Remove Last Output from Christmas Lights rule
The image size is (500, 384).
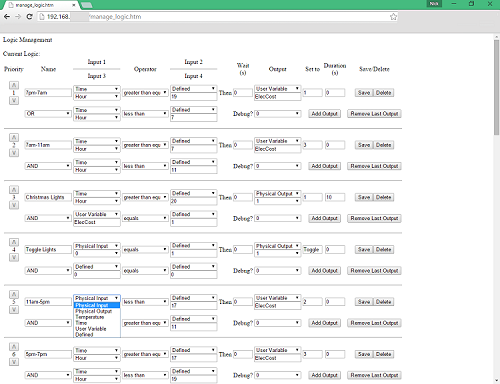[374, 218]
